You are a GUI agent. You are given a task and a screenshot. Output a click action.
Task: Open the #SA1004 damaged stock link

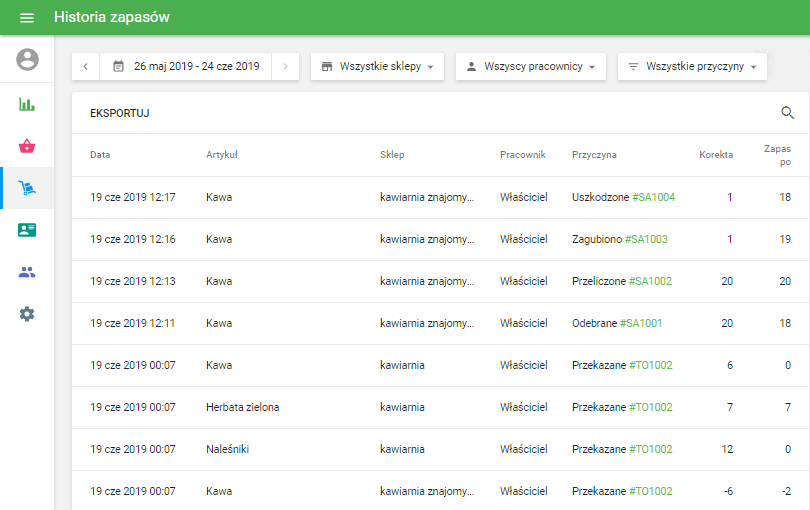[x=653, y=197]
